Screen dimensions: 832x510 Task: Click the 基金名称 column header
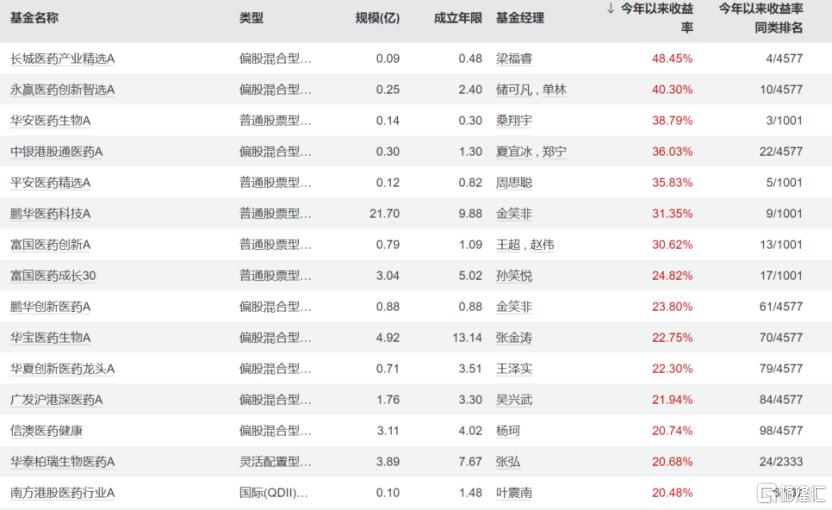[x=34, y=18]
